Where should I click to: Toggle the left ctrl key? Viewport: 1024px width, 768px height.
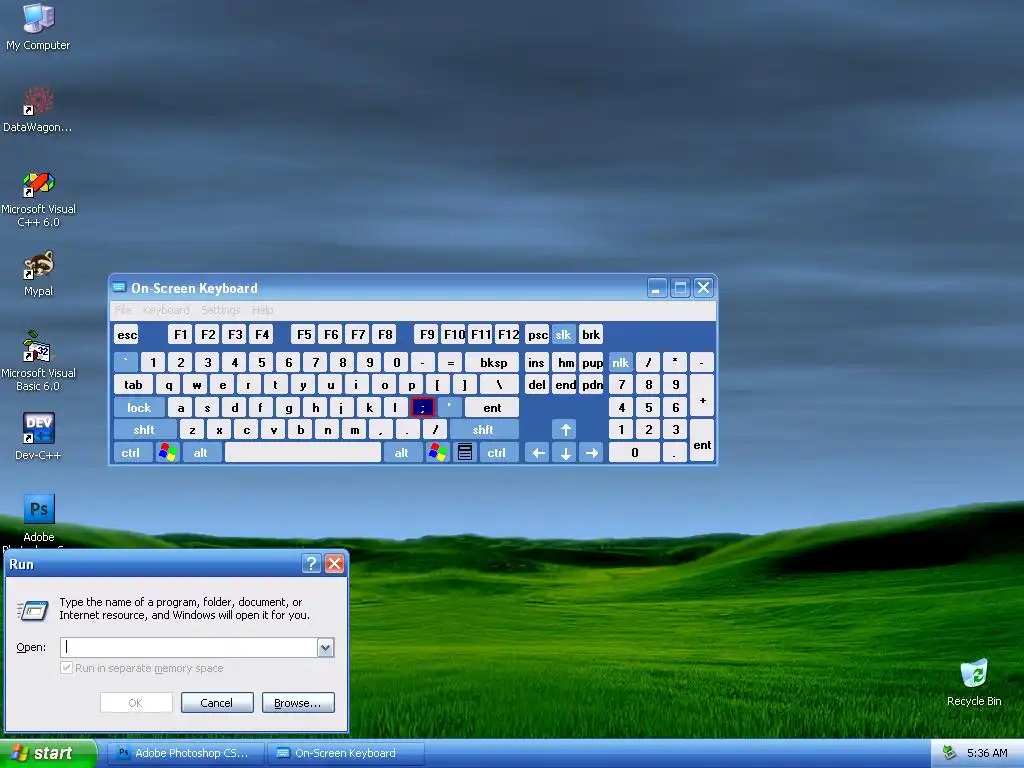(x=131, y=453)
